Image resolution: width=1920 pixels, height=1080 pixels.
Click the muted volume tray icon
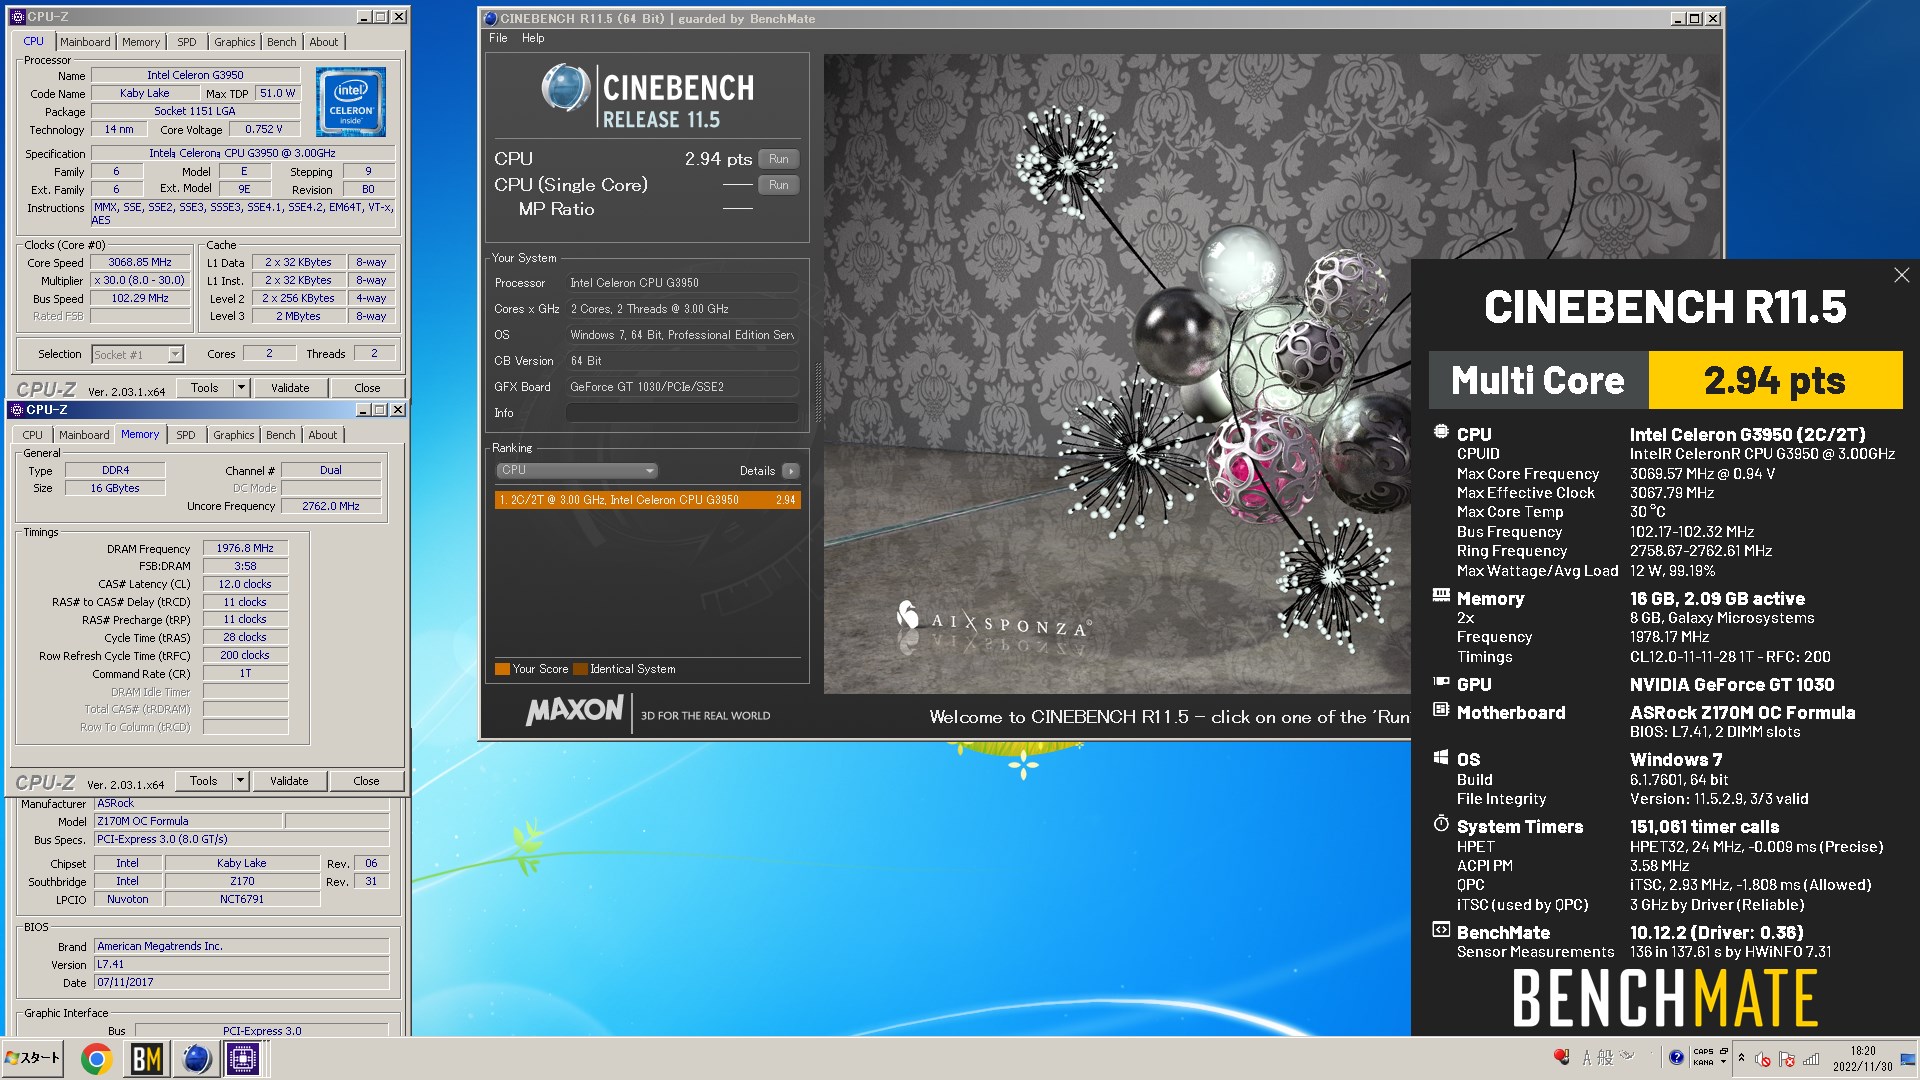pyautogui.click(x=1763, y=1059)
